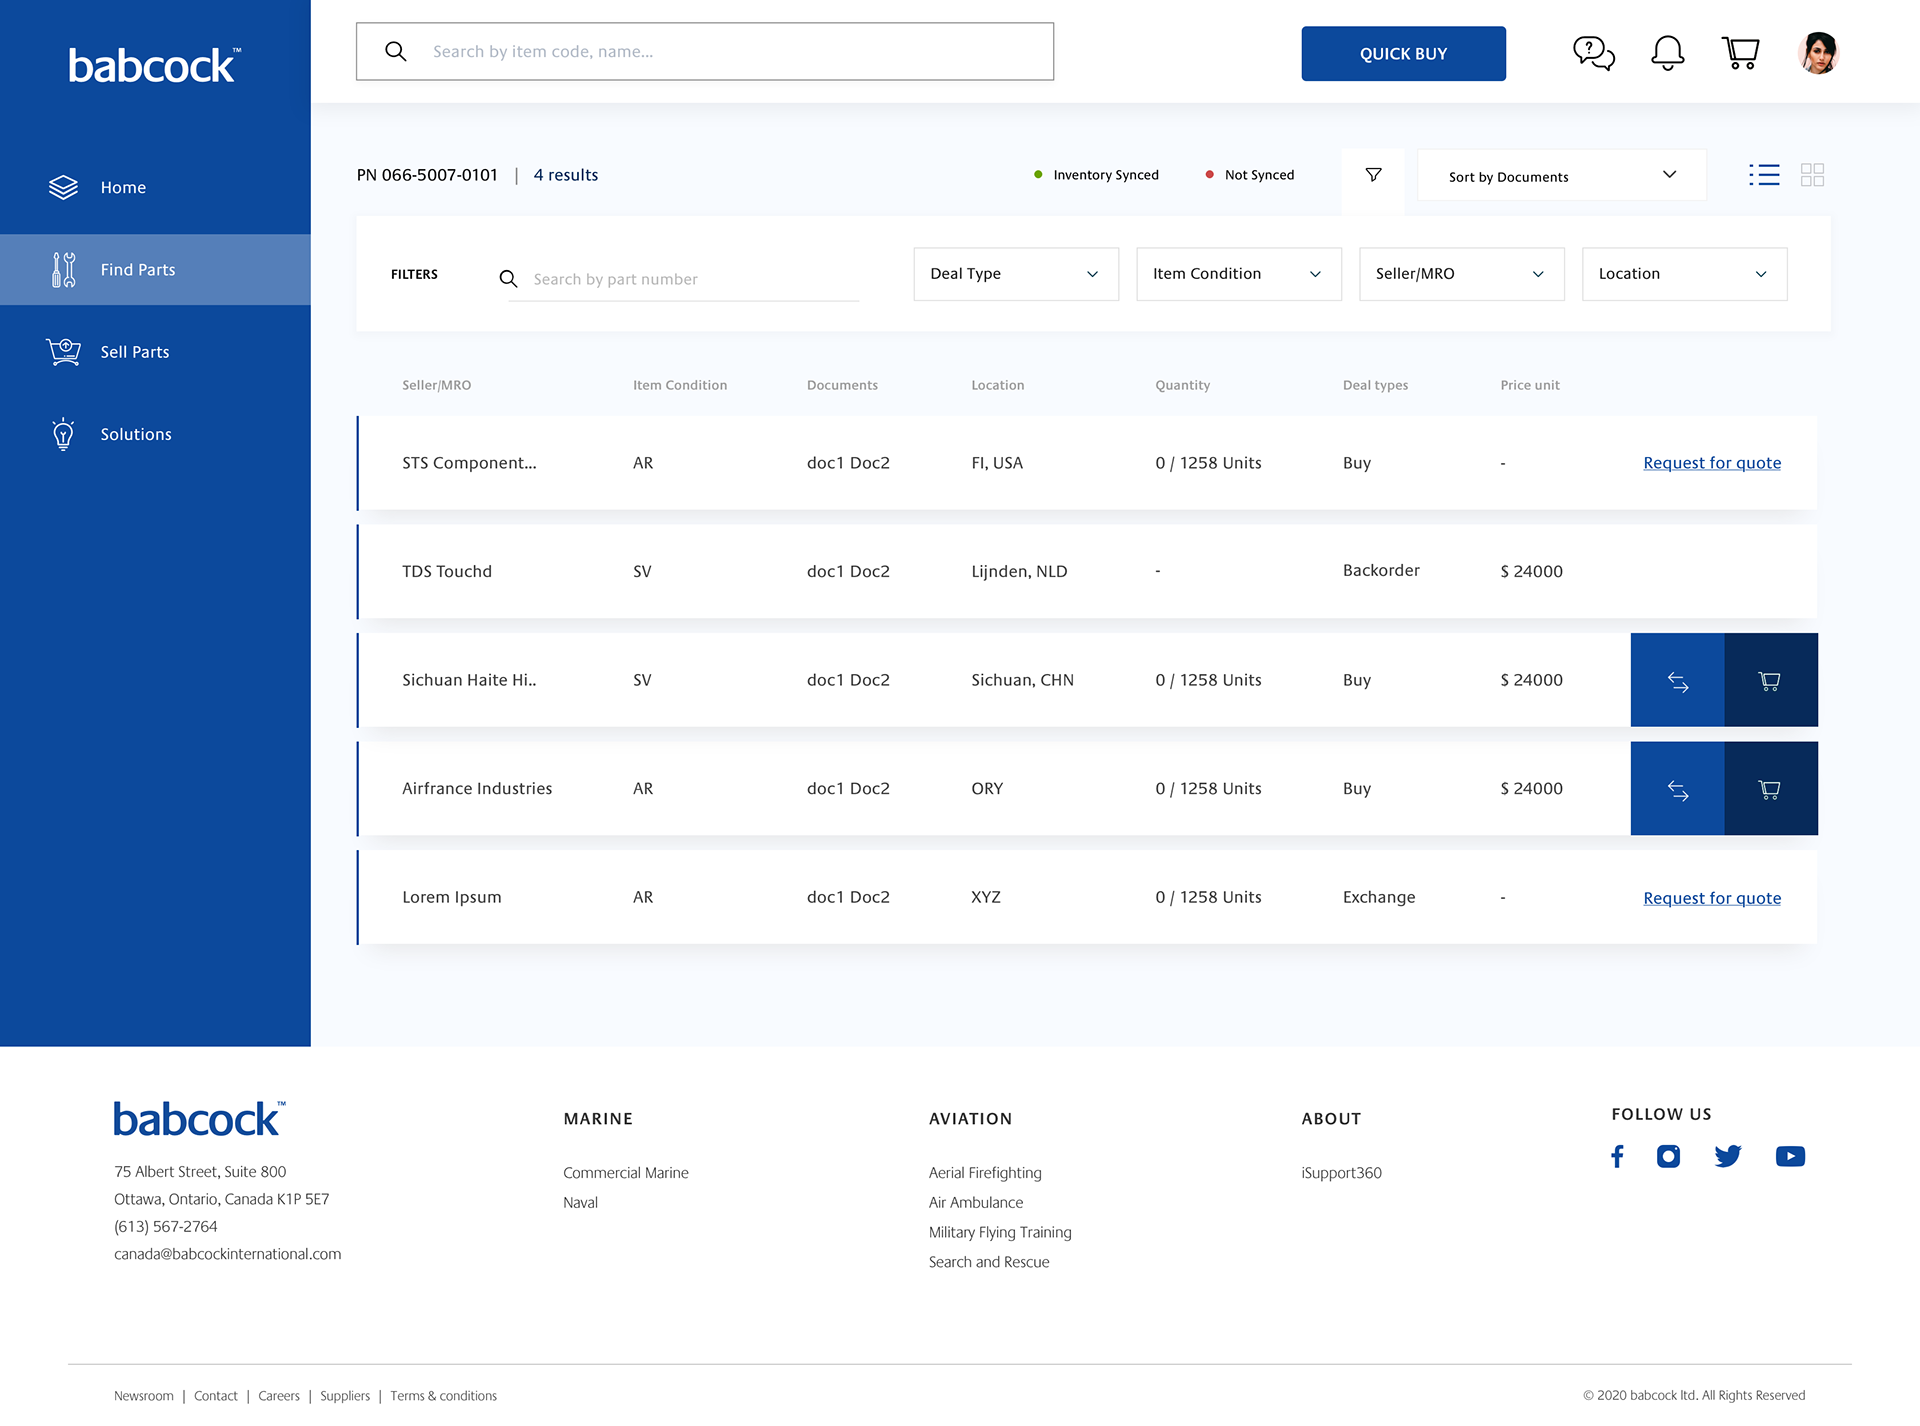This screenshot has height=1426, width=1920.
Task: Click exchange arrows on Airfrance Industries row
Action: tap(1677, 790)
